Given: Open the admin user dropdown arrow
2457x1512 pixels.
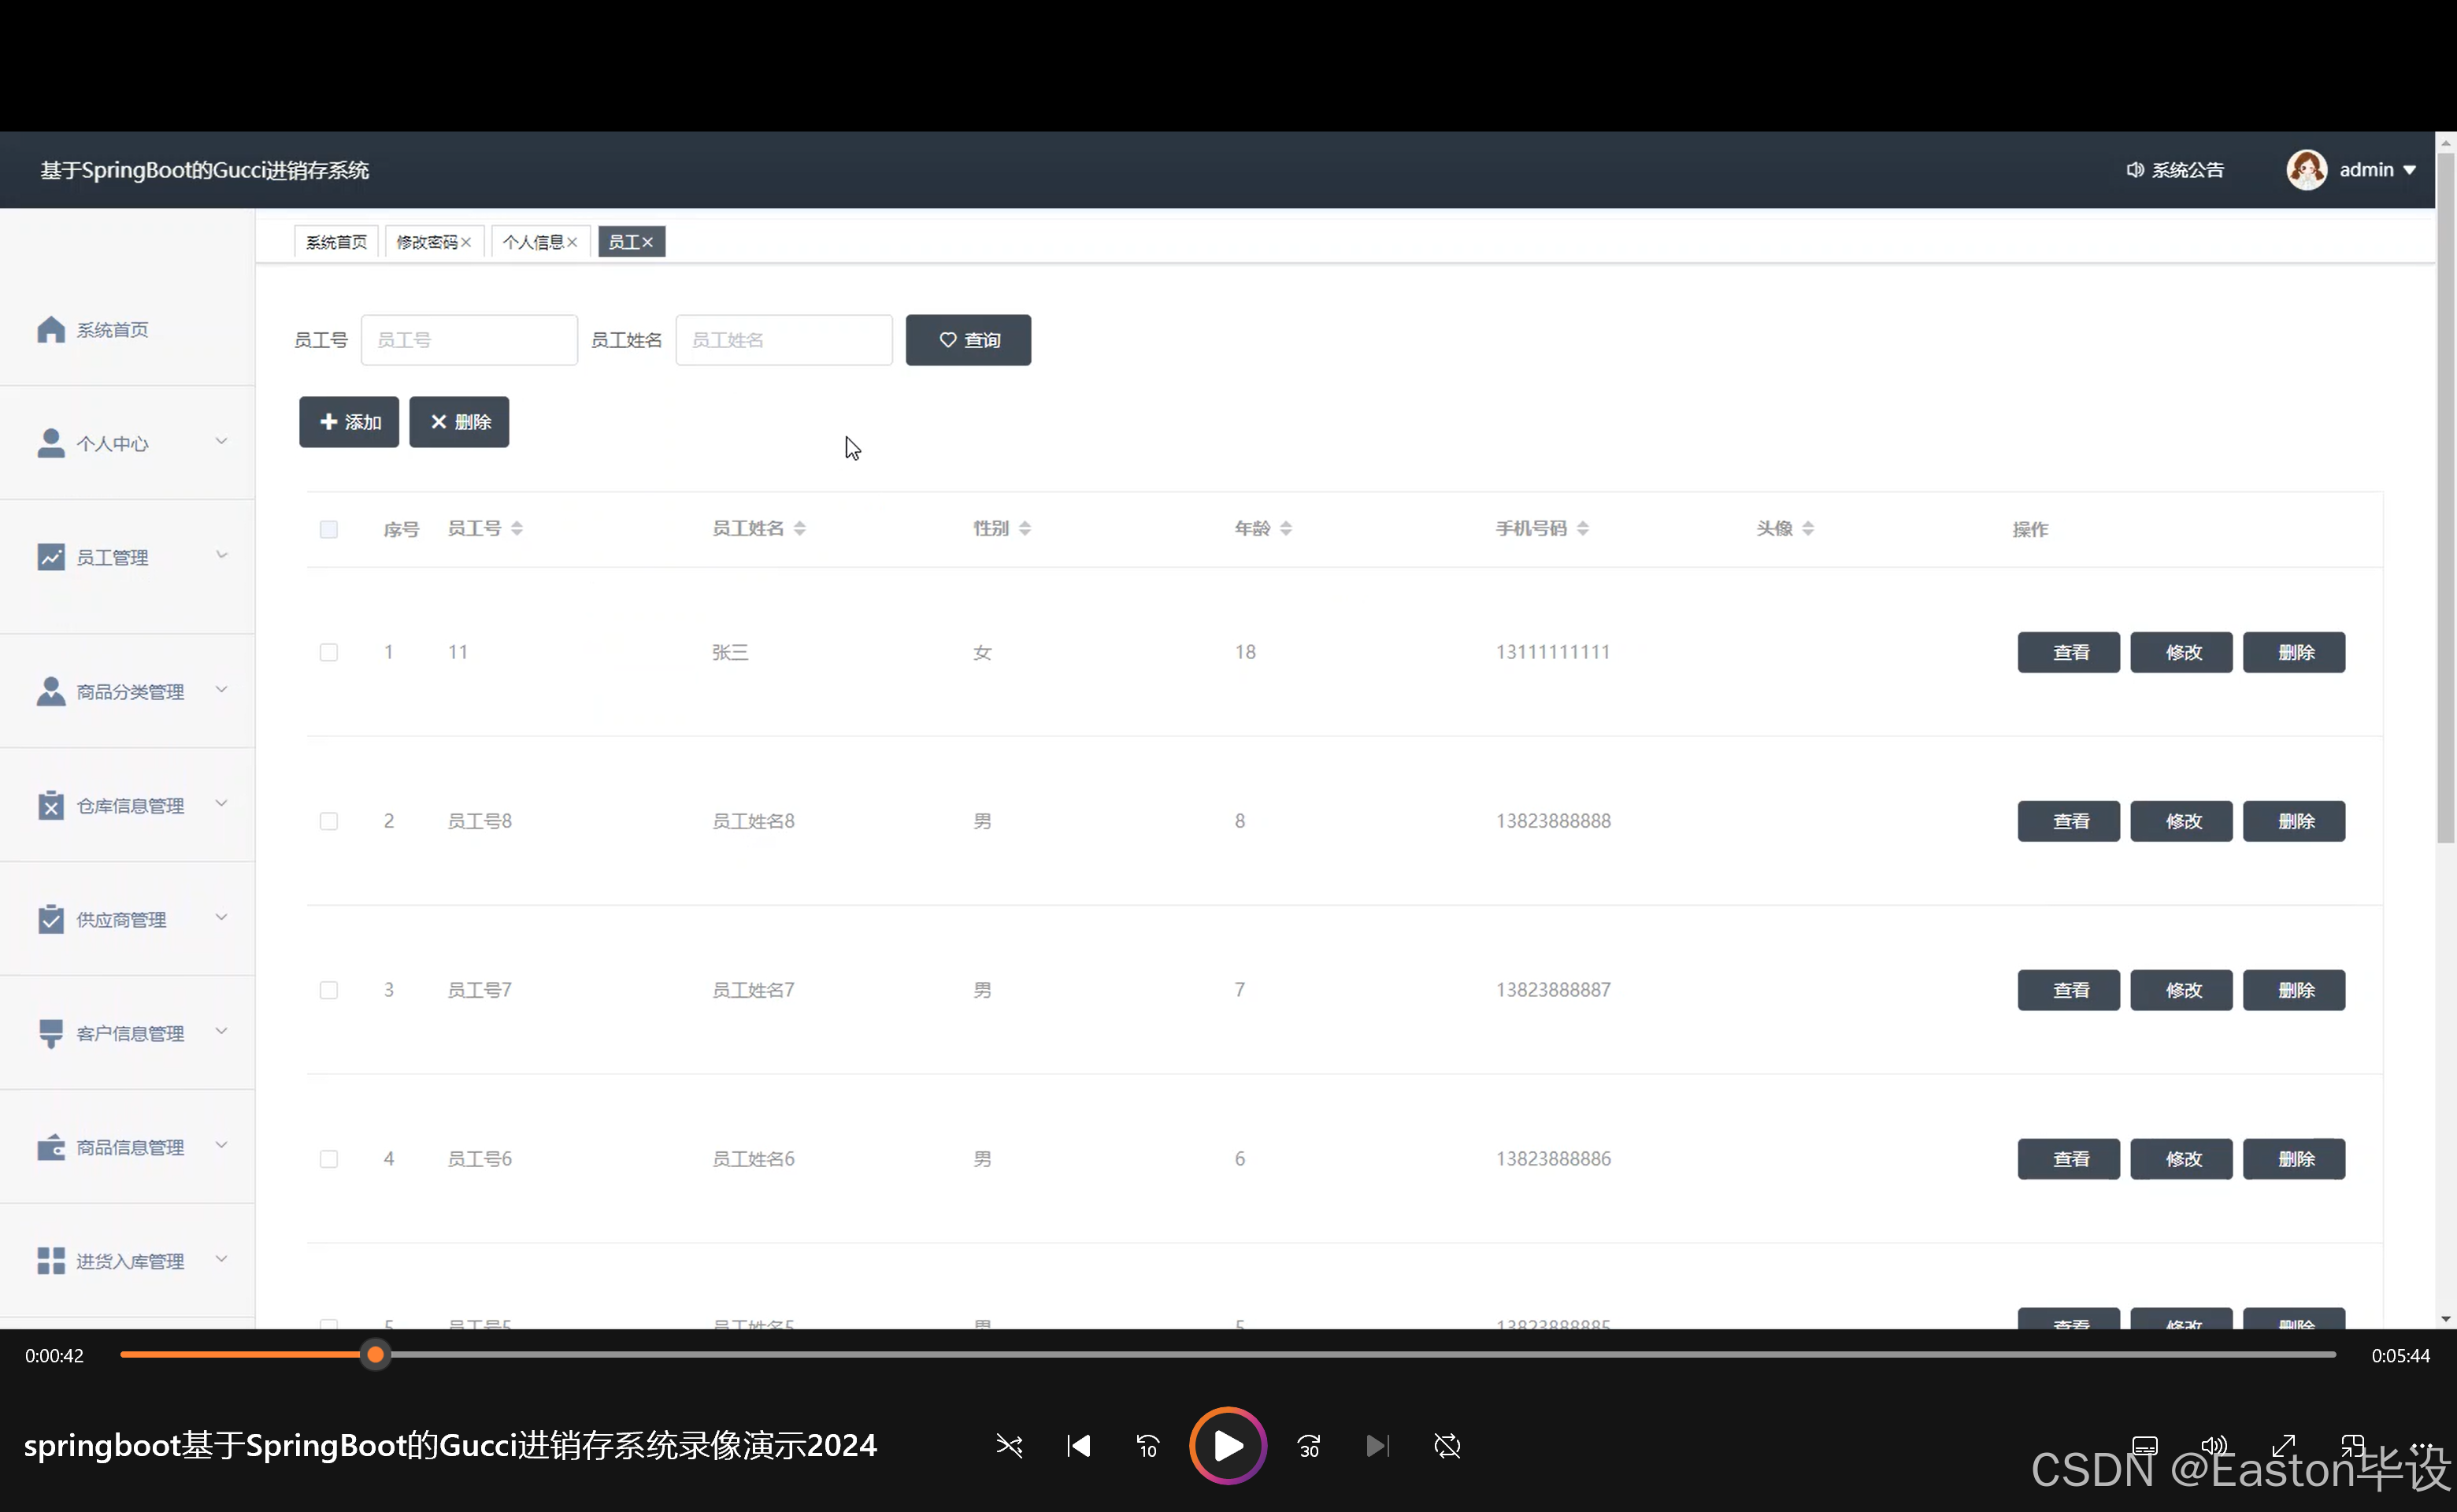Looking at the screenshot, I should click(2410, 170).
